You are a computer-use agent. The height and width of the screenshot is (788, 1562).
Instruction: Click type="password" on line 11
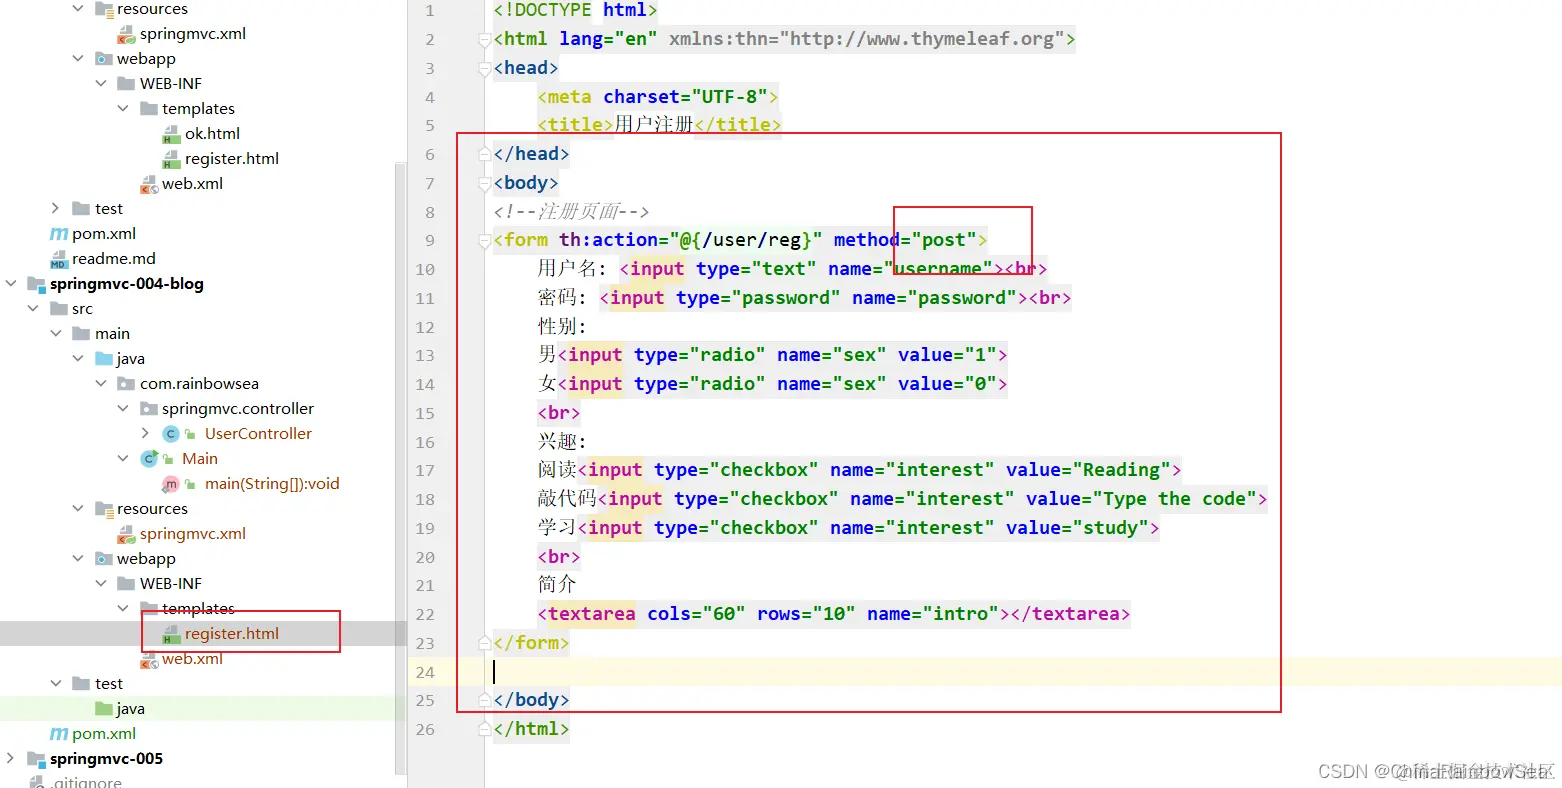[758, 298]
